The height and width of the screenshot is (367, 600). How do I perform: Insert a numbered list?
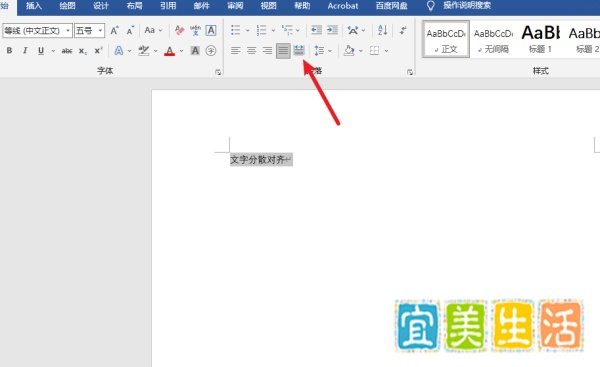[261, 30]
